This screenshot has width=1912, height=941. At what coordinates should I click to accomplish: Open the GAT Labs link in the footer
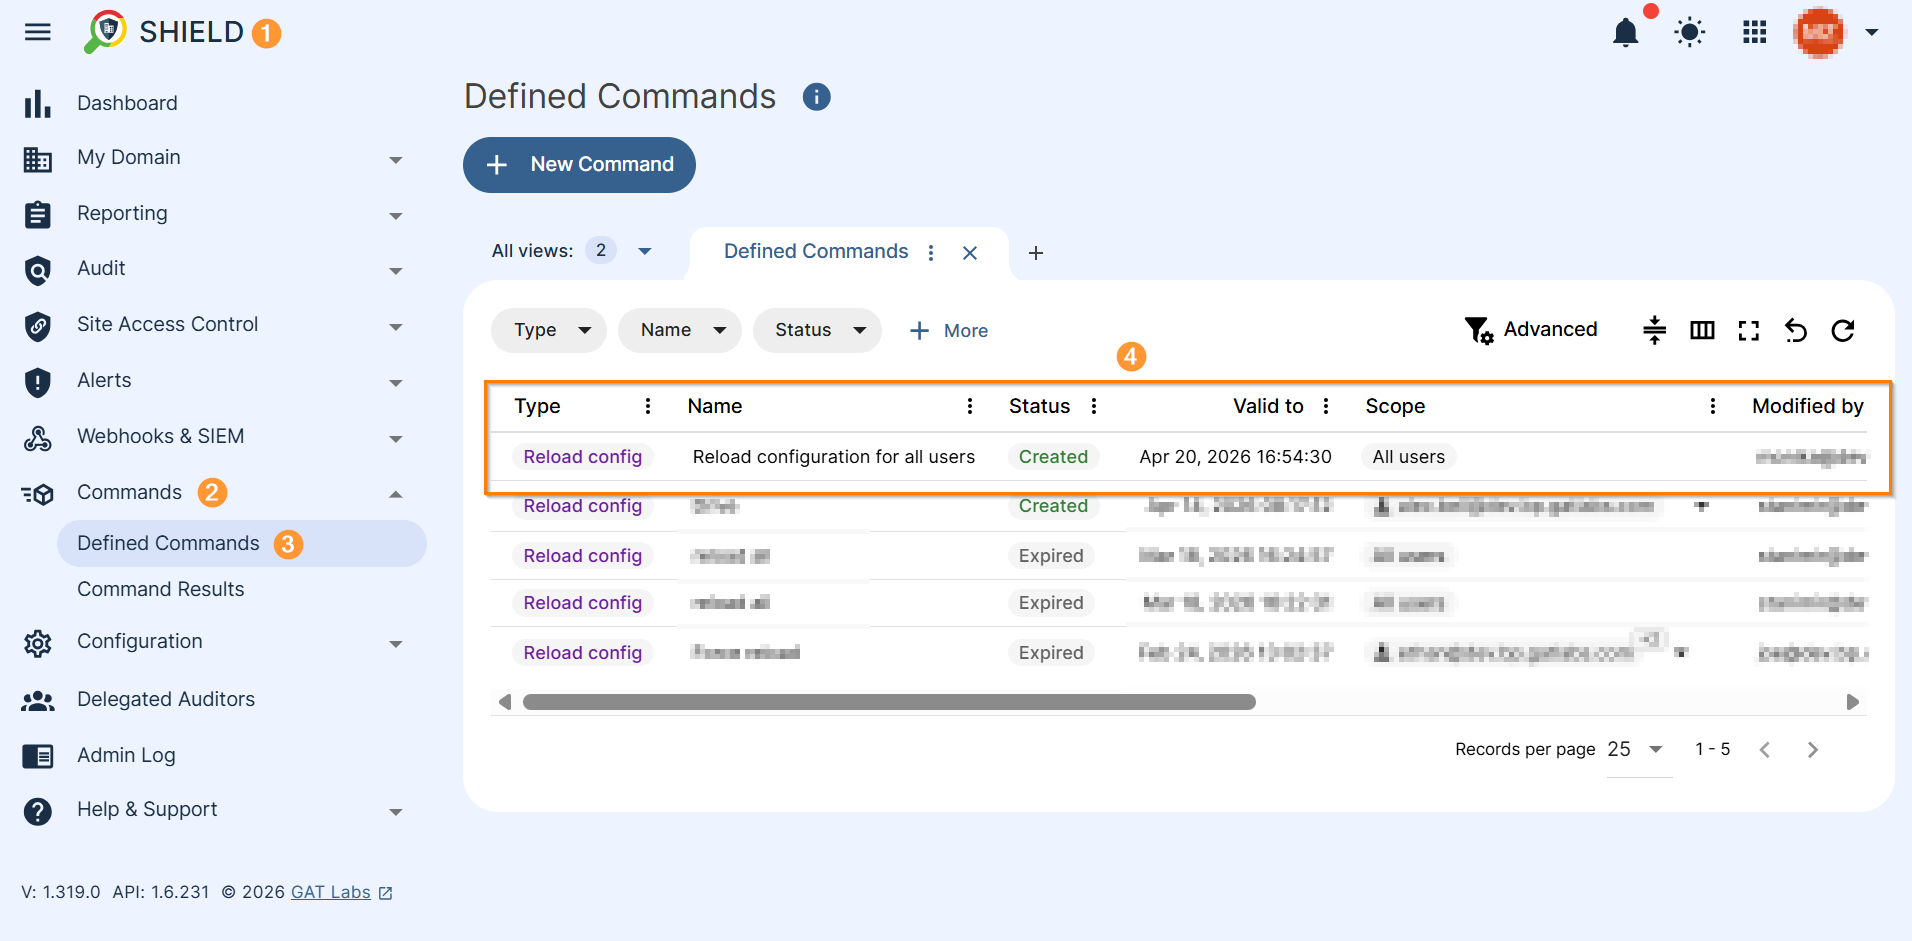tap(331, 891)
